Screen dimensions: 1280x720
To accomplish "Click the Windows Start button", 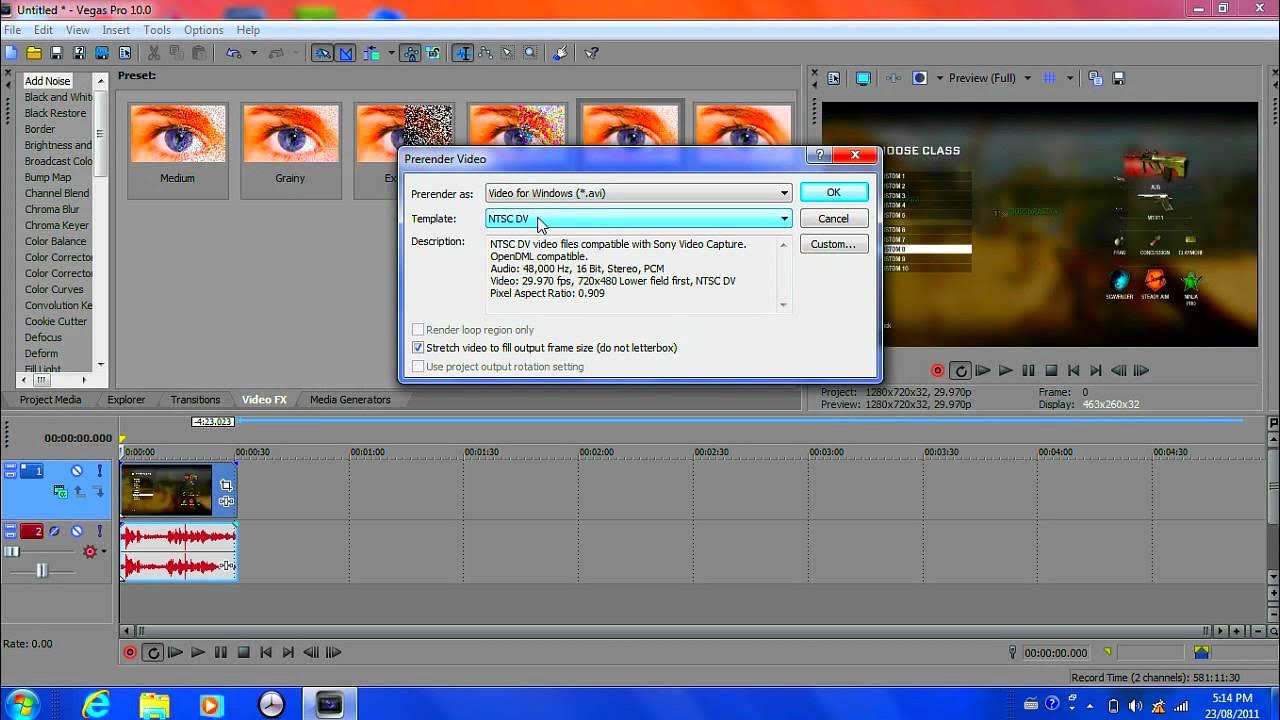I will pyautogui.click(x=22, y=704).
